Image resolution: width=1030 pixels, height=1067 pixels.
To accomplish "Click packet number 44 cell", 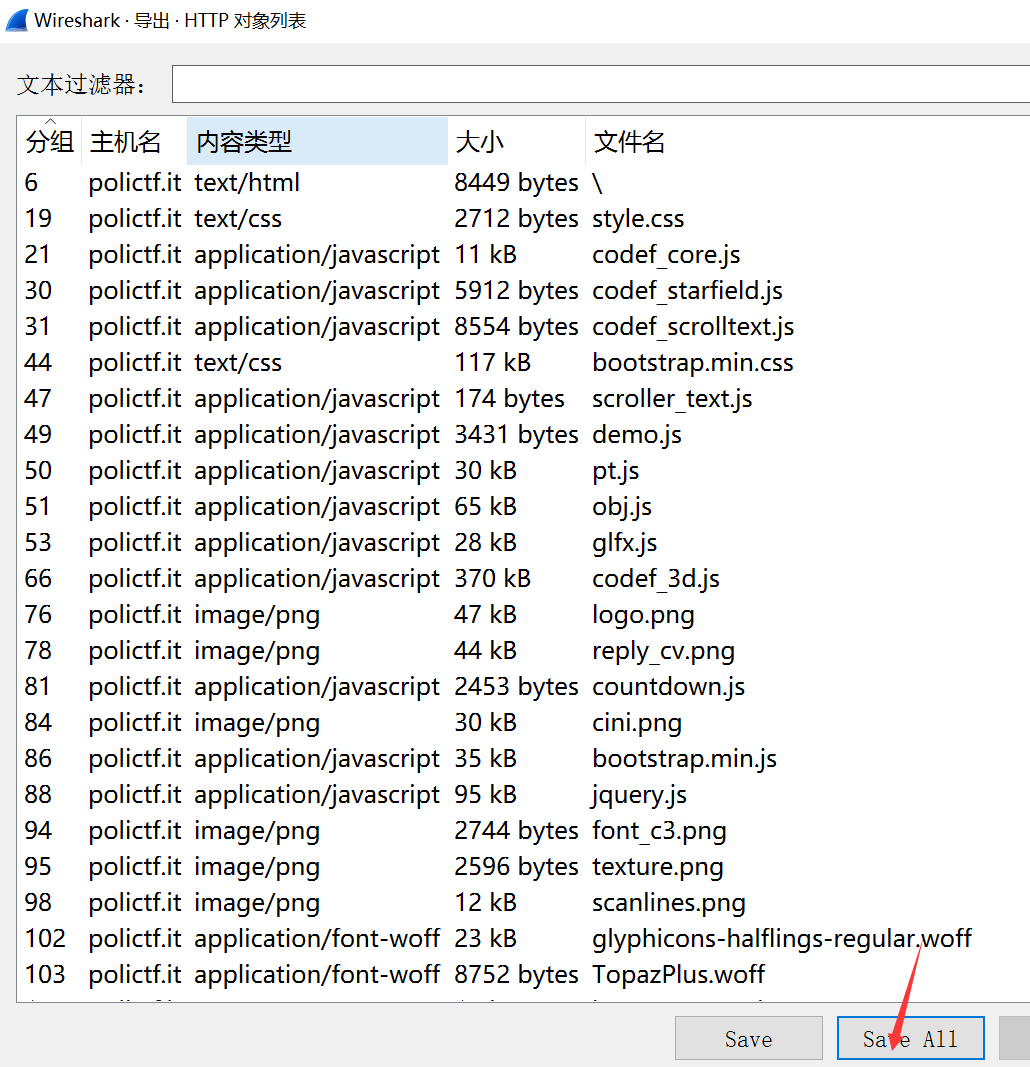I will click(x=38, y=363).
